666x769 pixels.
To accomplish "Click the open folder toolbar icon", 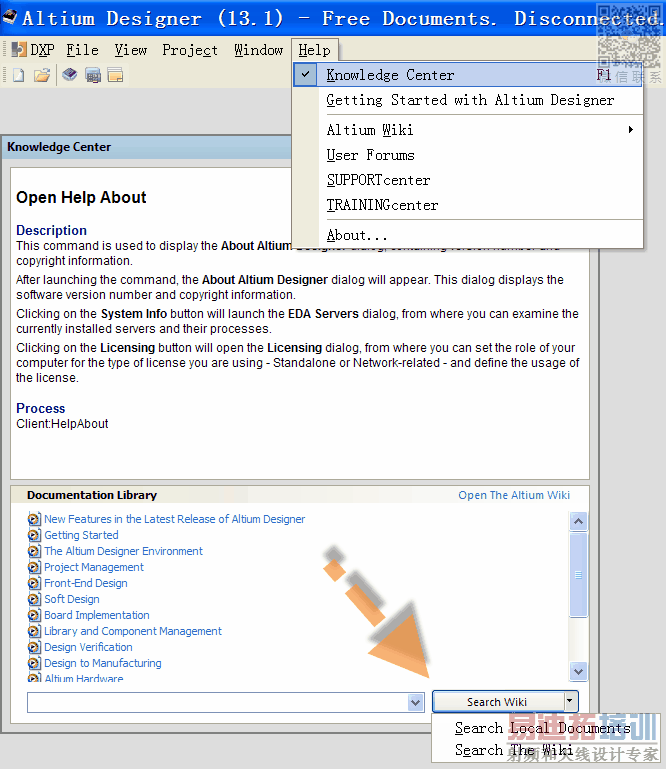I will click(x=42, y=76).
